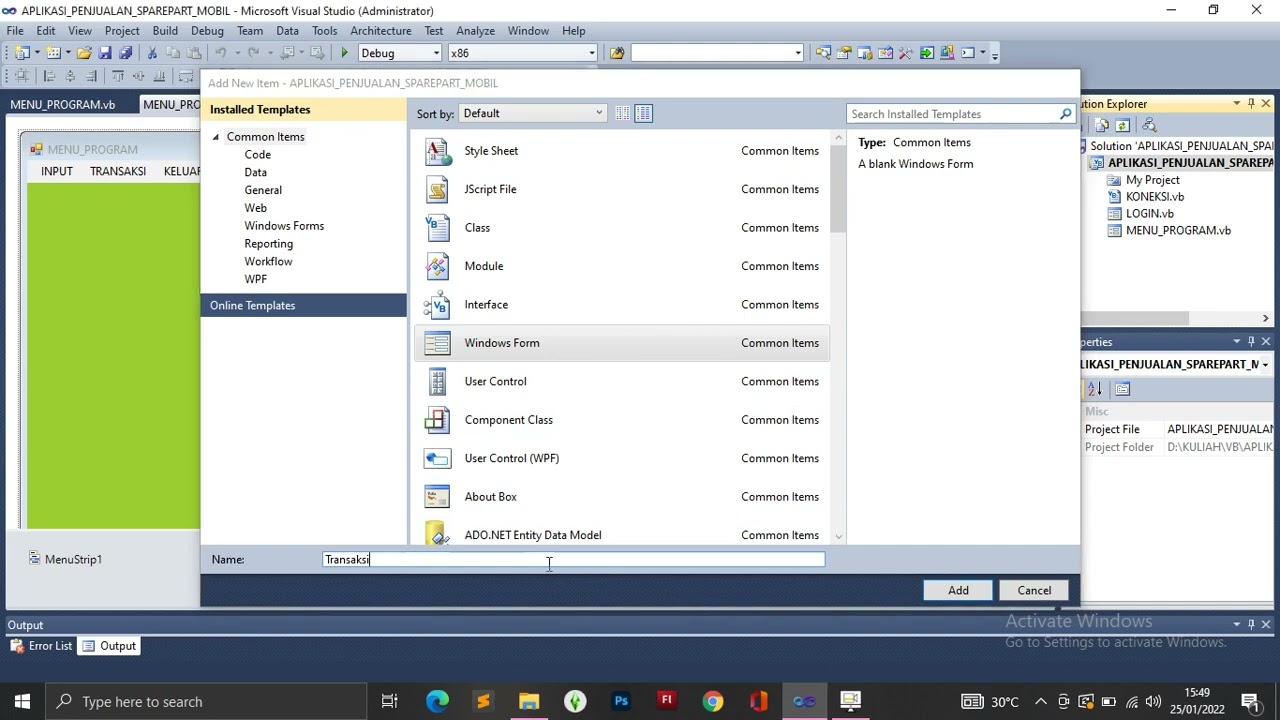1280x720 pixels.
Task: Open Photoshop from the taskbar
Action: (621, 701)
